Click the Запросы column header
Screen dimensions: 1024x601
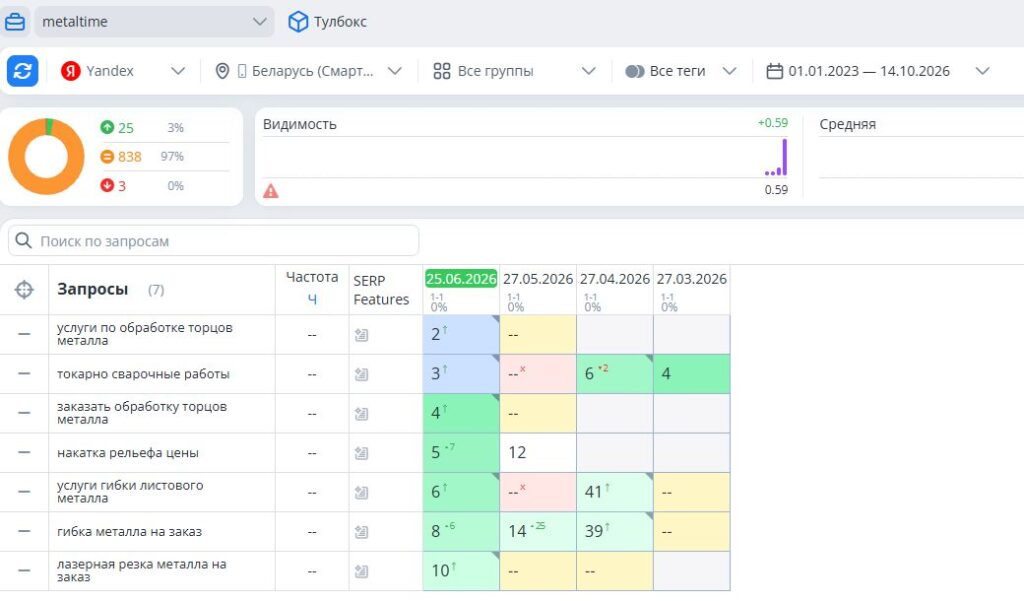[93, 289]
